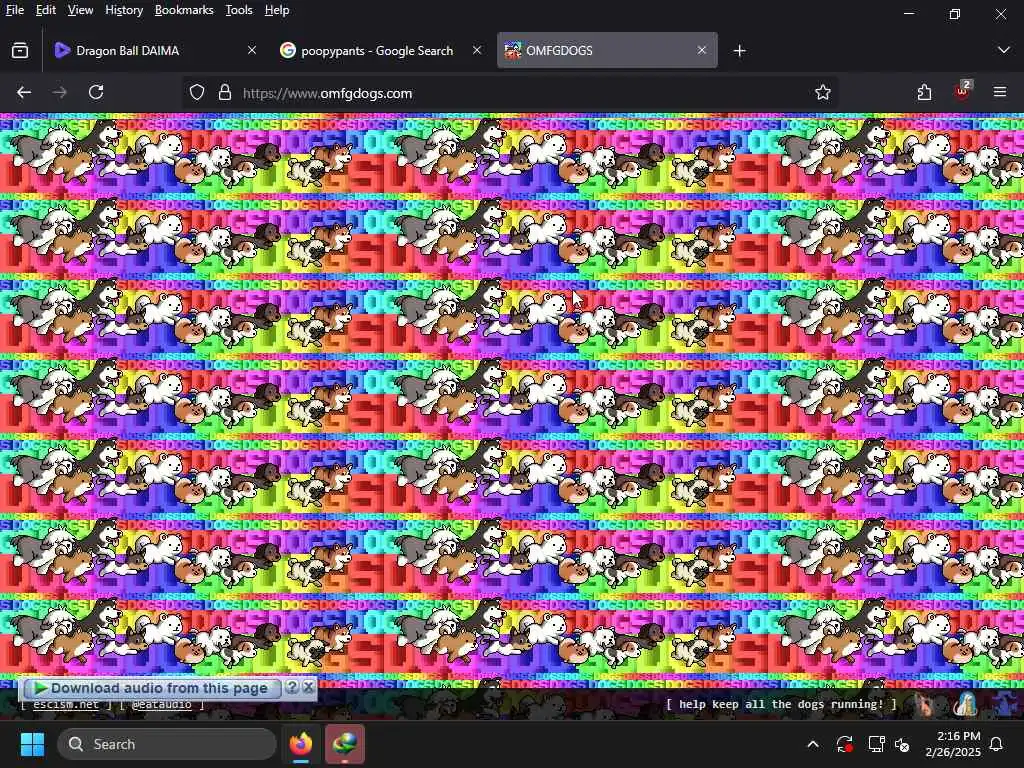Open the Firefox application hamburger menu
Screen dimensions: 1024x768
click(x=1000, y=93)
